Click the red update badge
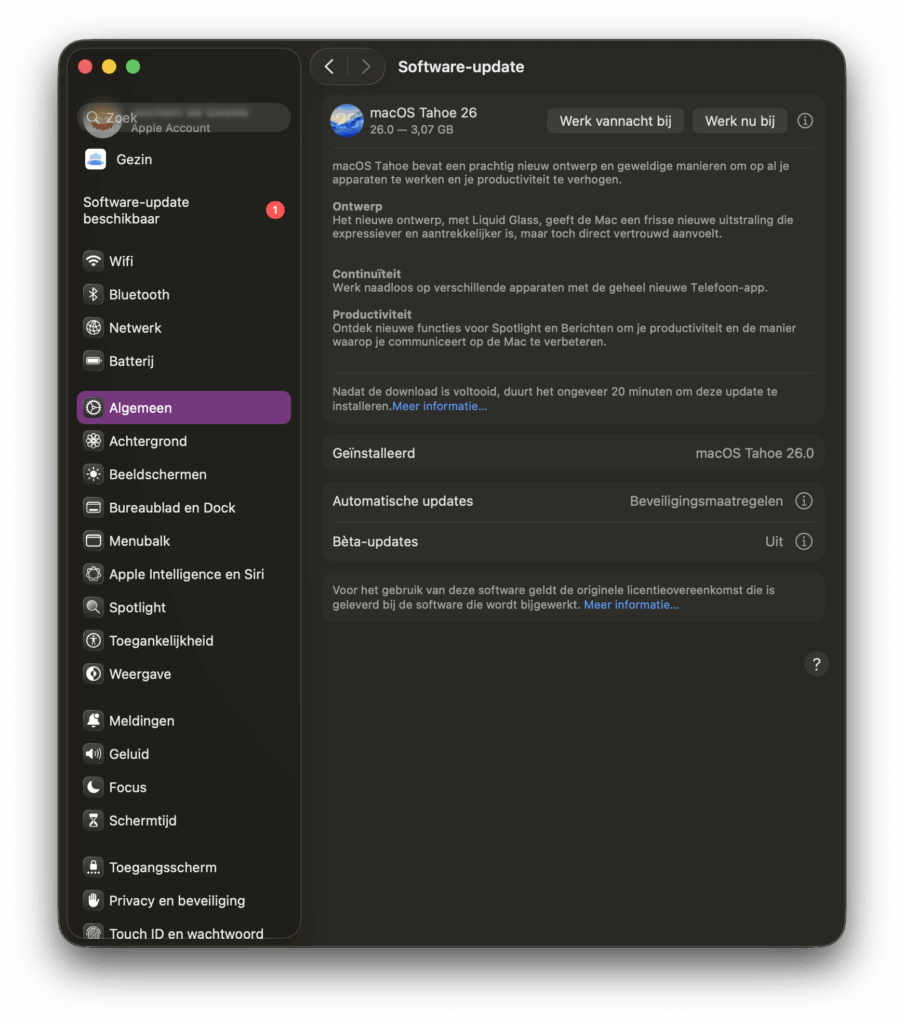 pos(275,210)
